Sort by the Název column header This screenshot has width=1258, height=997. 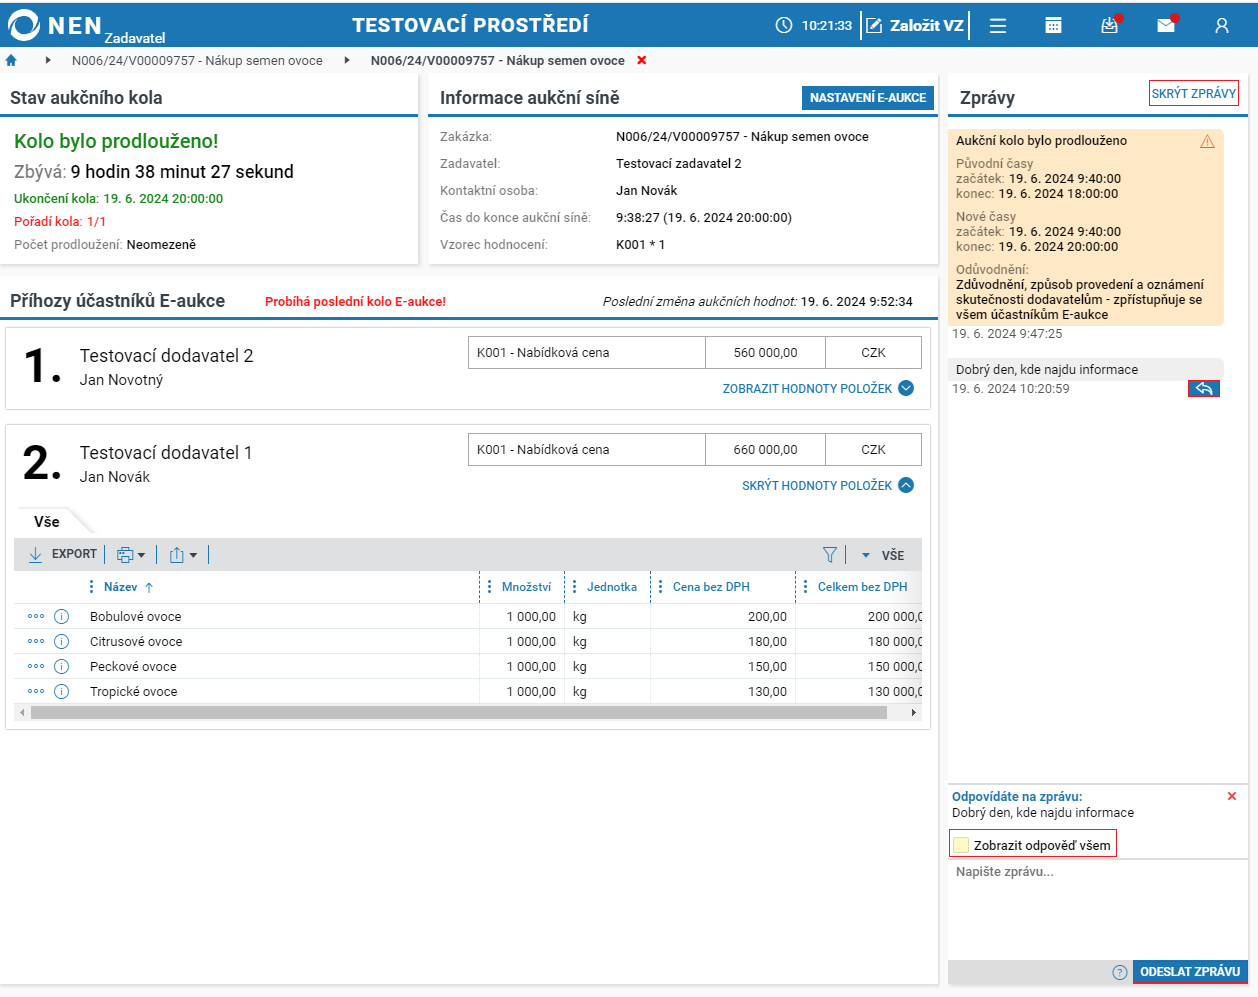click(121, 587)
